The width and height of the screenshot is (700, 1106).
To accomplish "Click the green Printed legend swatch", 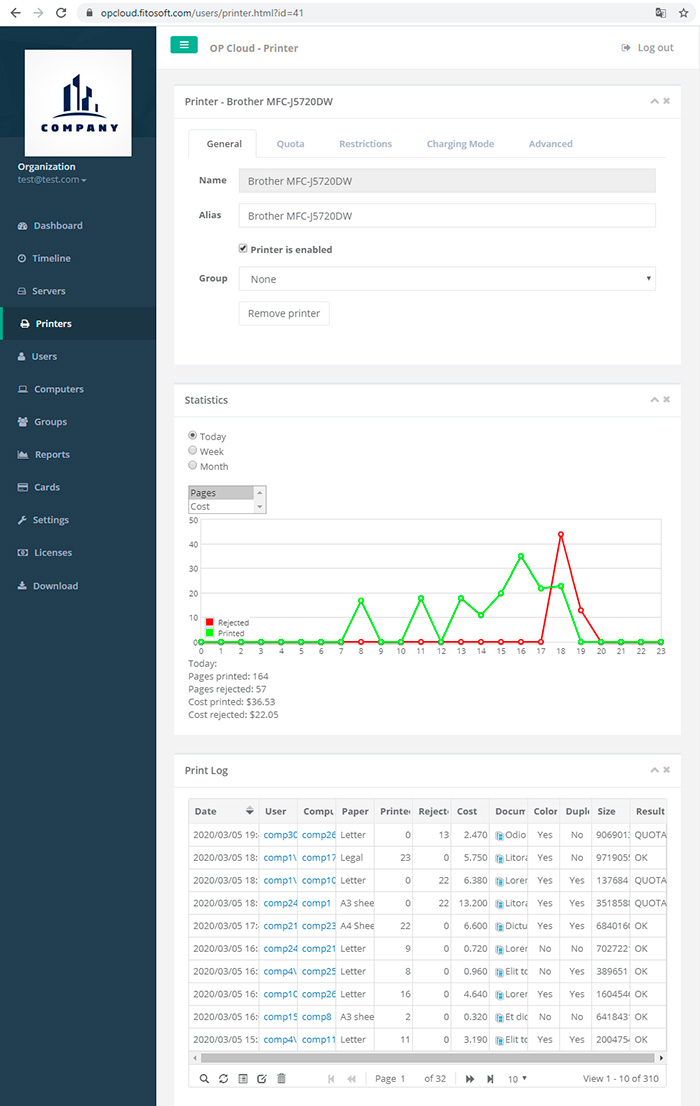I will tap(210, 633).
